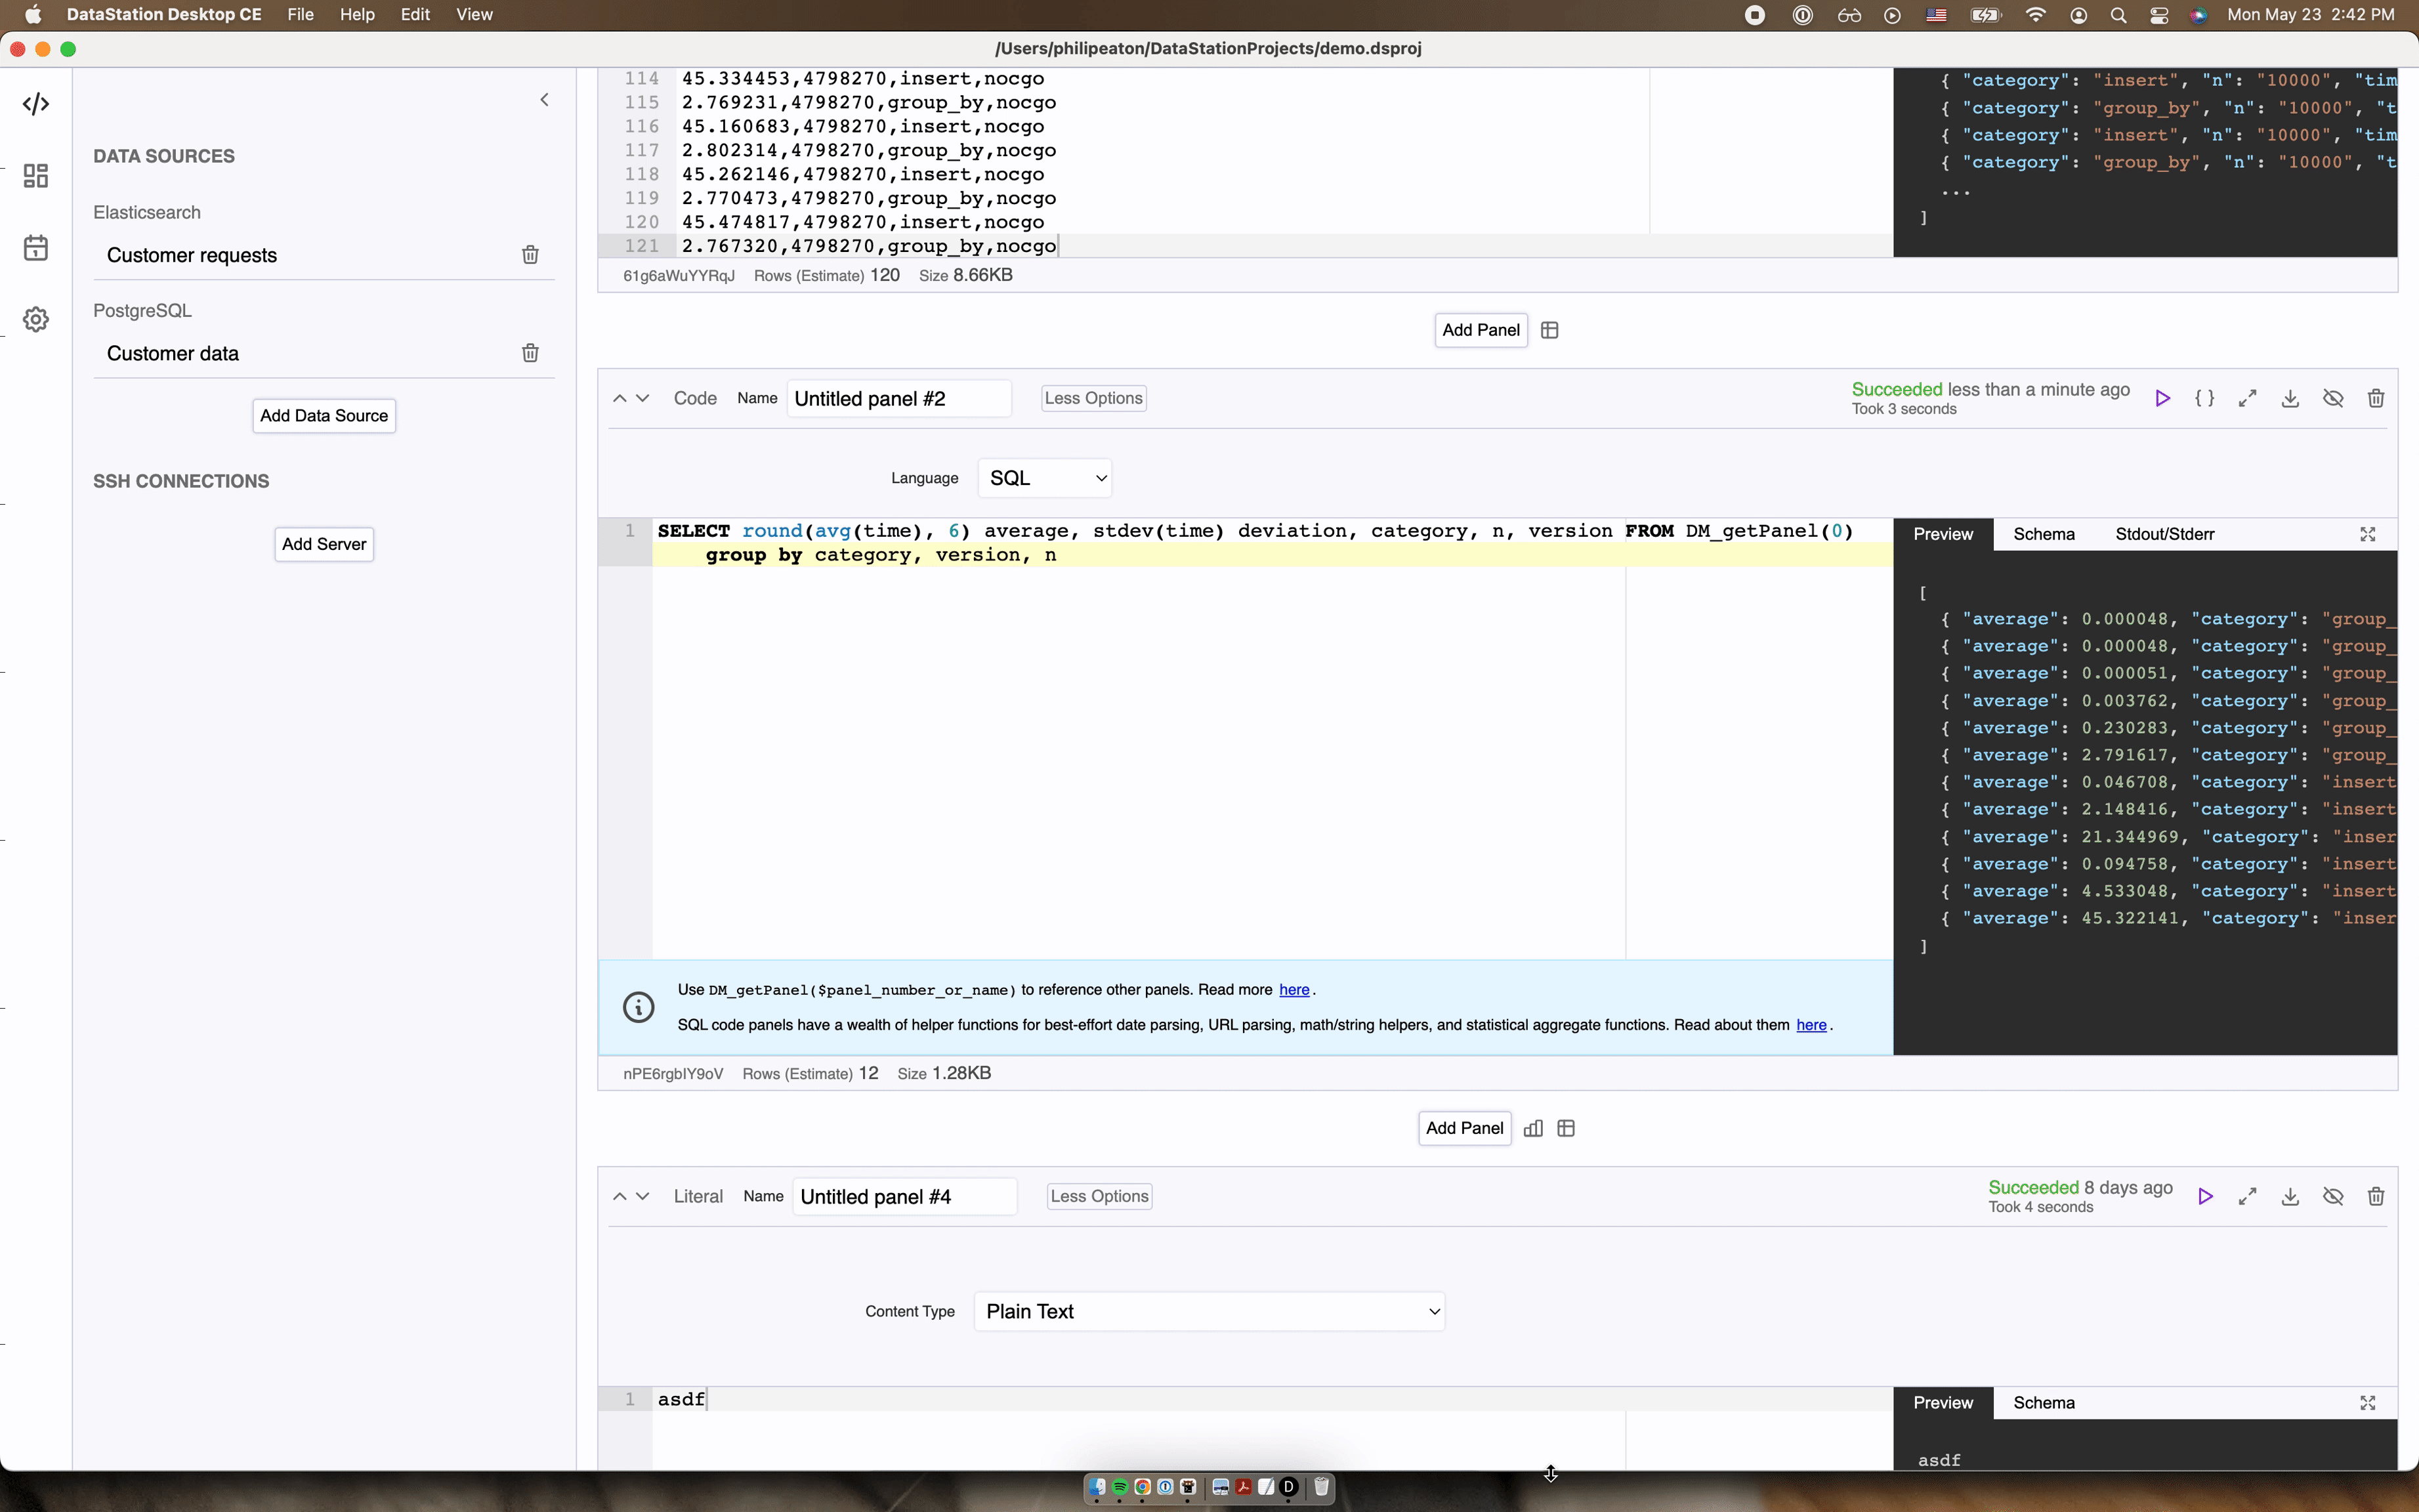Click the code view icon in the left sidebar
Viewport: 2419px width, 1512px height.
(x=37, y=103)
